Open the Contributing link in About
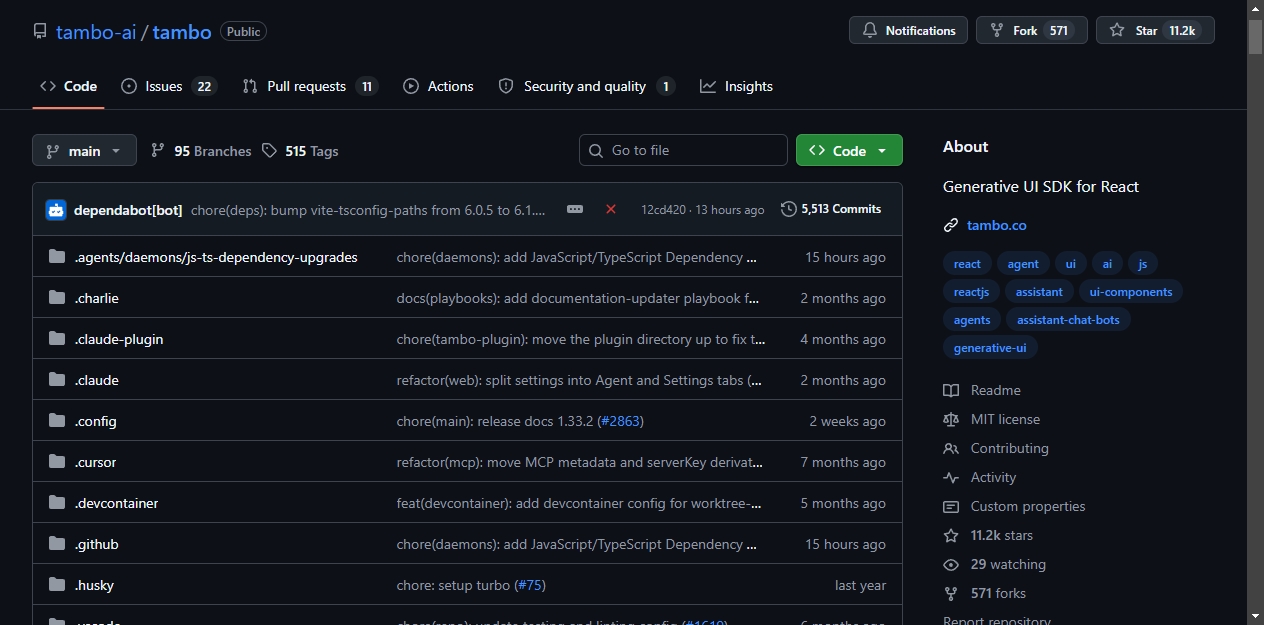The image size is (1264, 625). 1009,448
